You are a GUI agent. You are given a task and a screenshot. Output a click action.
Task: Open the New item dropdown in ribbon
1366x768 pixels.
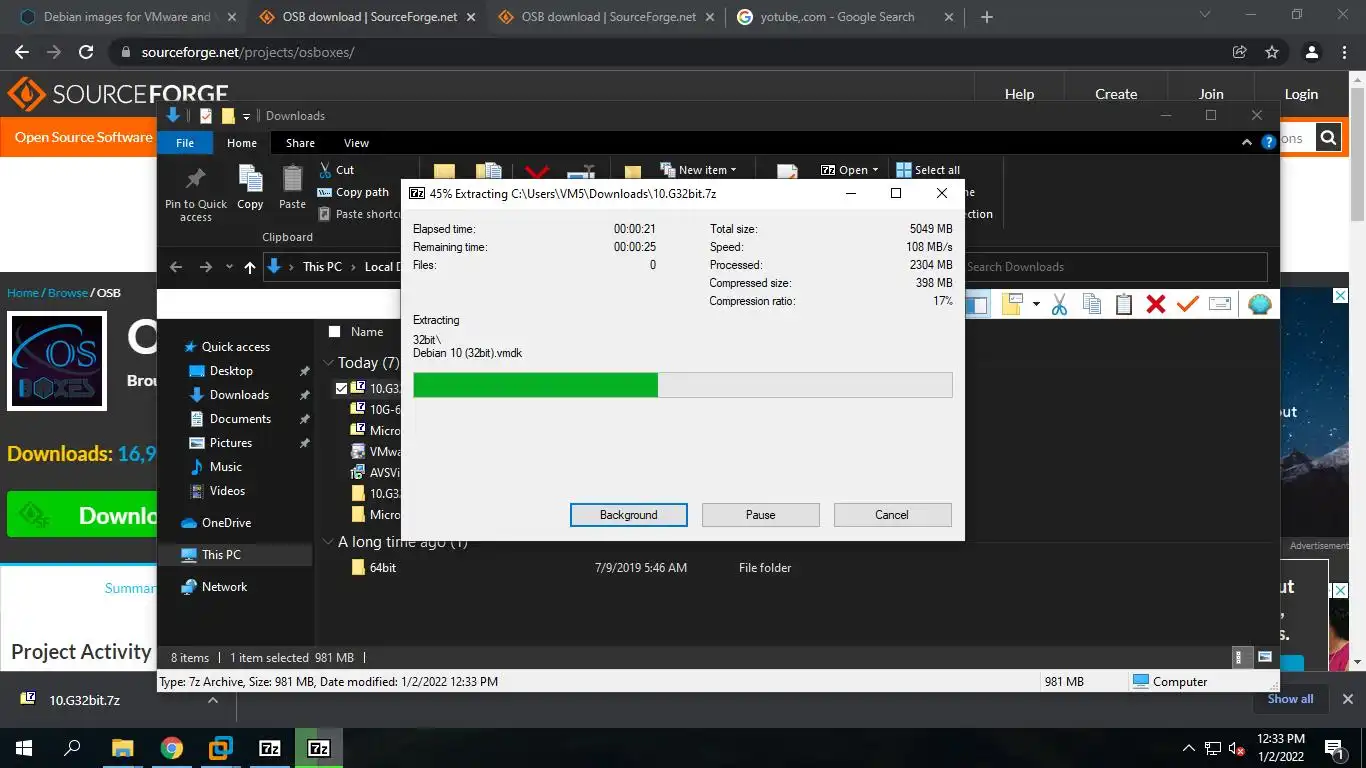pos(698,170)
